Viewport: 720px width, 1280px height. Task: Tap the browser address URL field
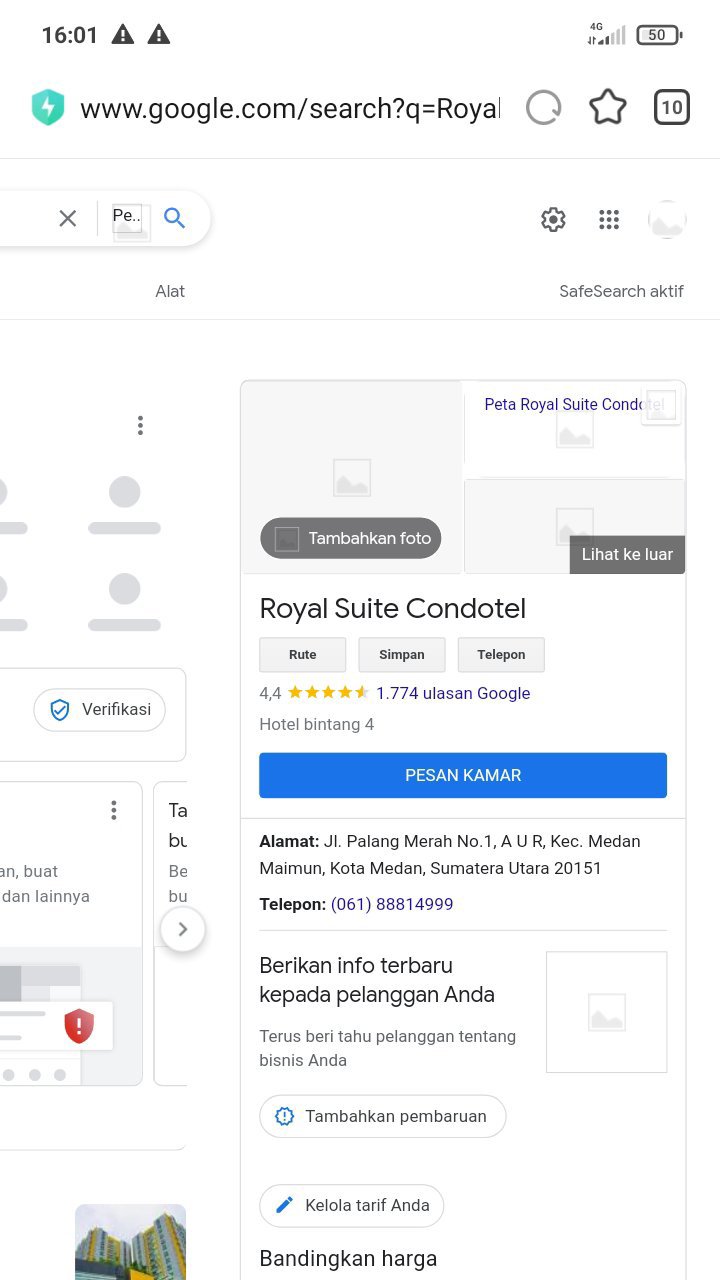pos(290,108)
